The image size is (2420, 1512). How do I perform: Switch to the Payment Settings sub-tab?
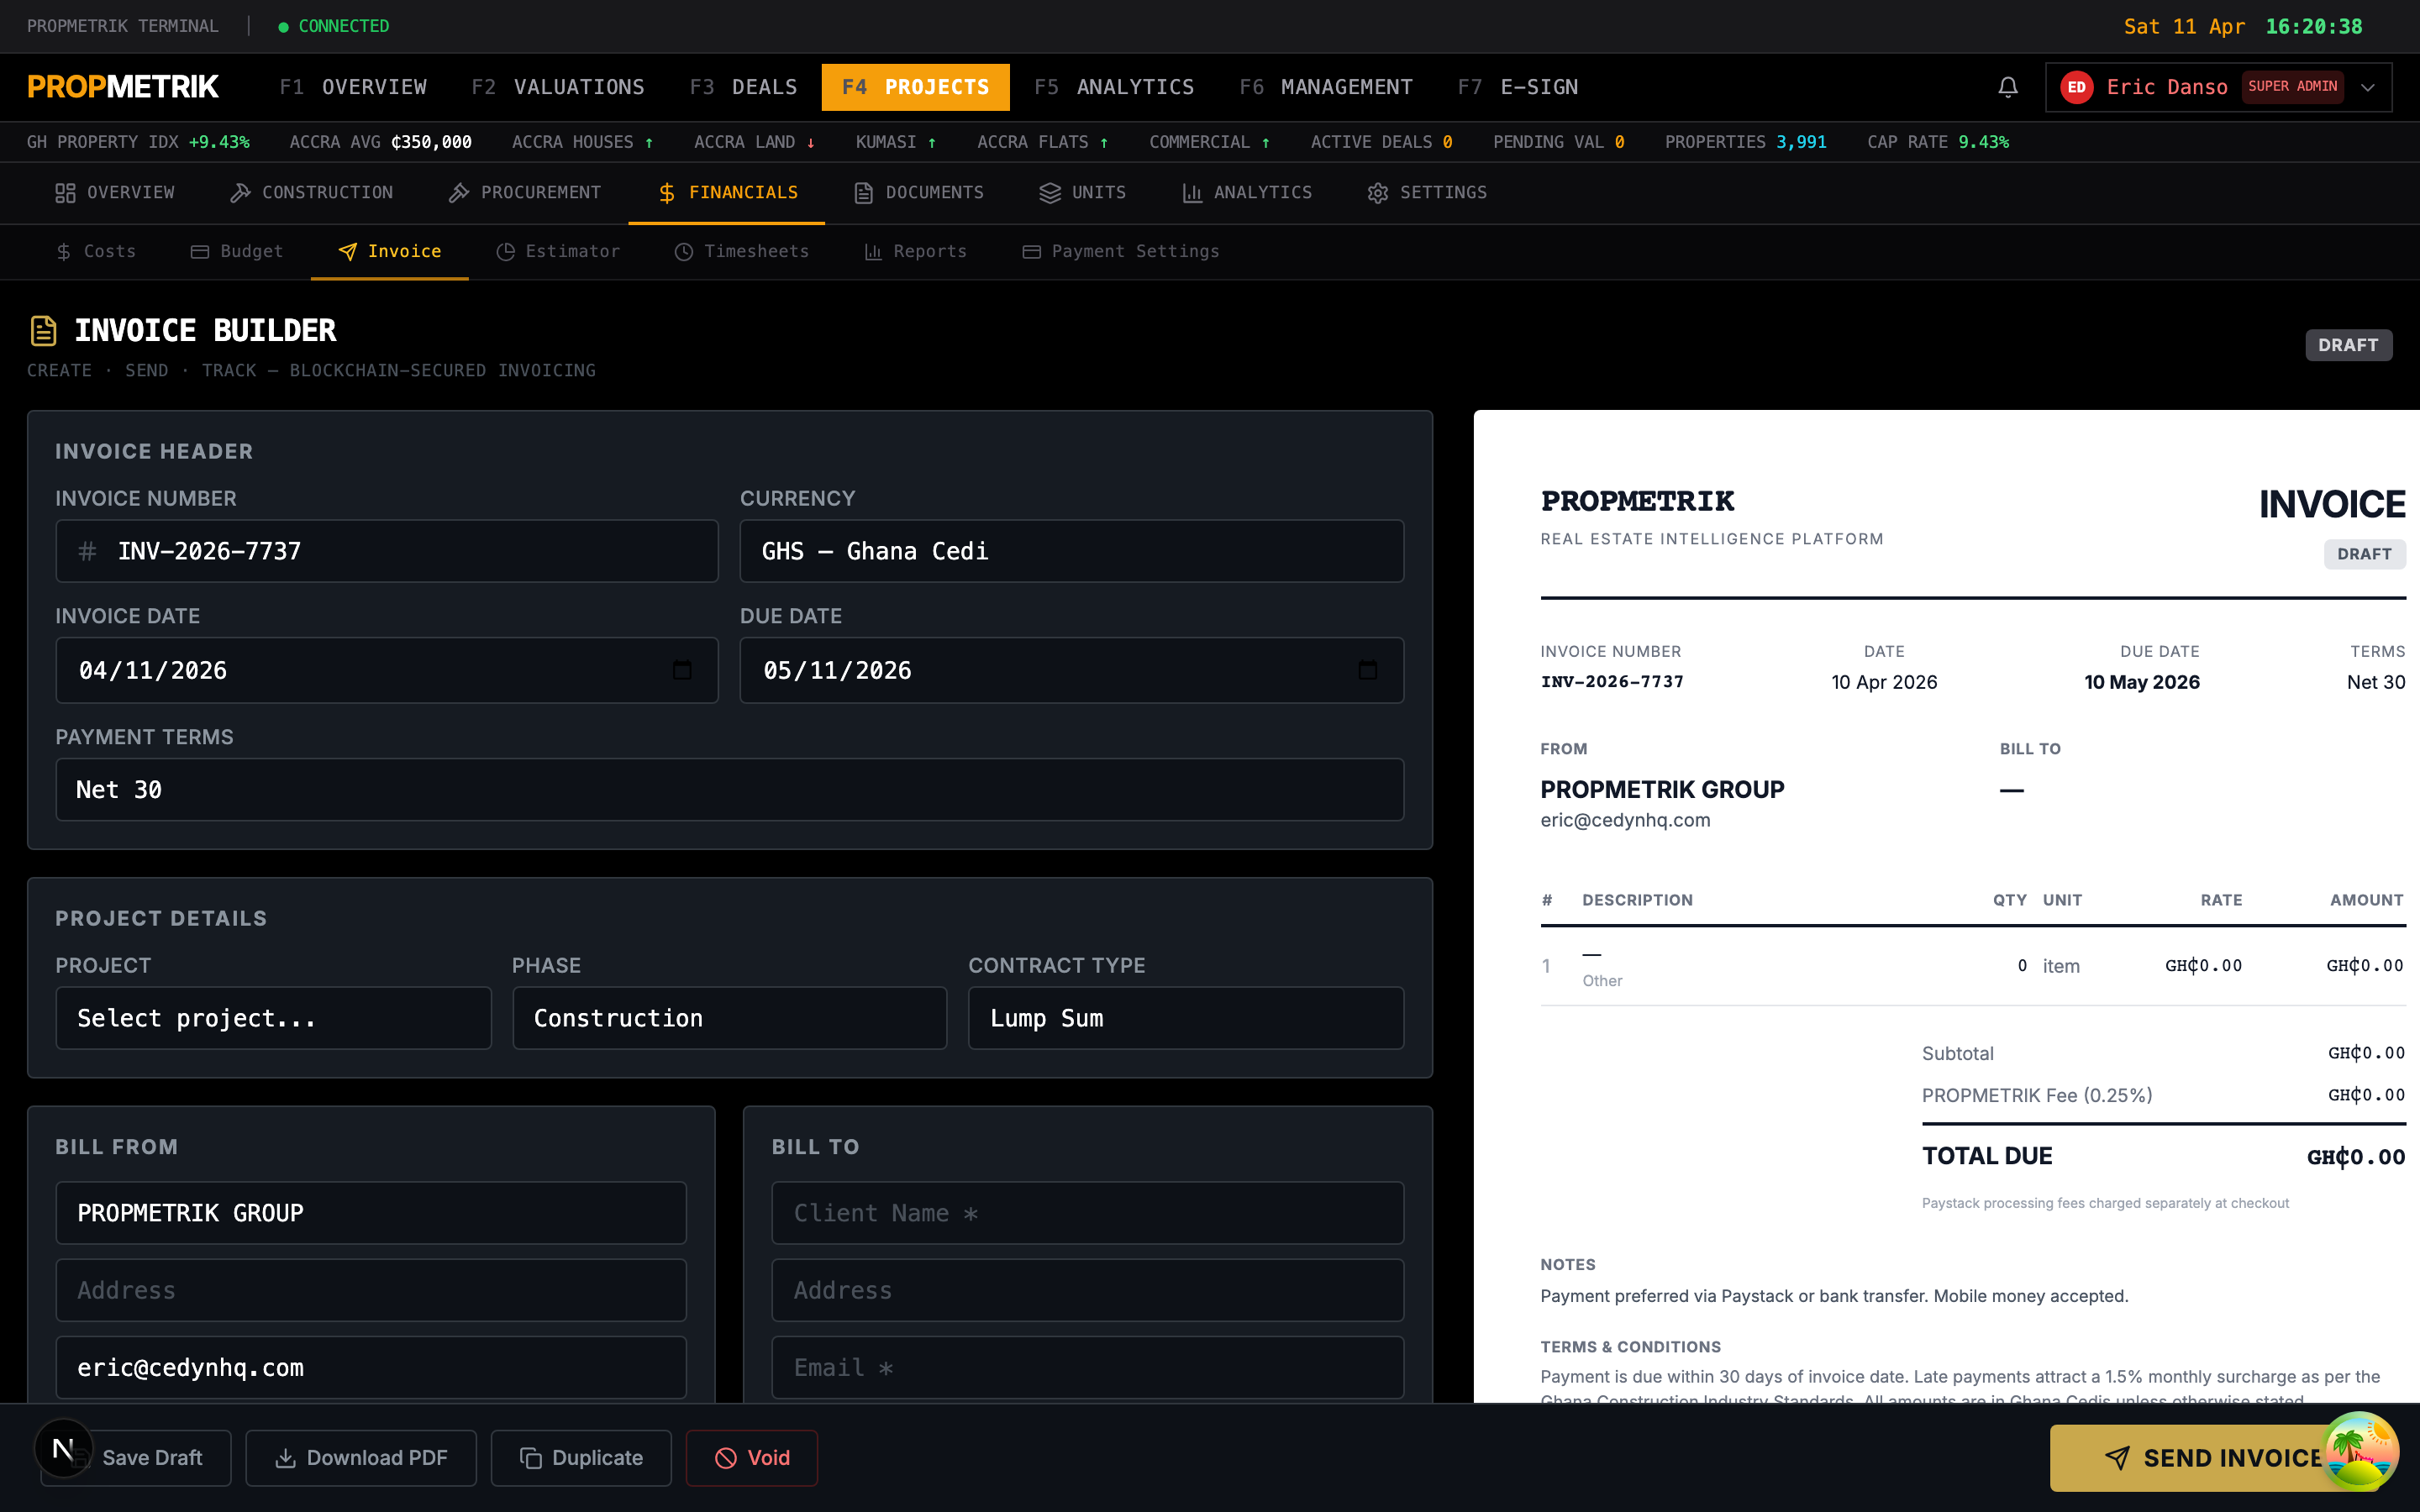pyautogui.click(x=1121, y=252)
